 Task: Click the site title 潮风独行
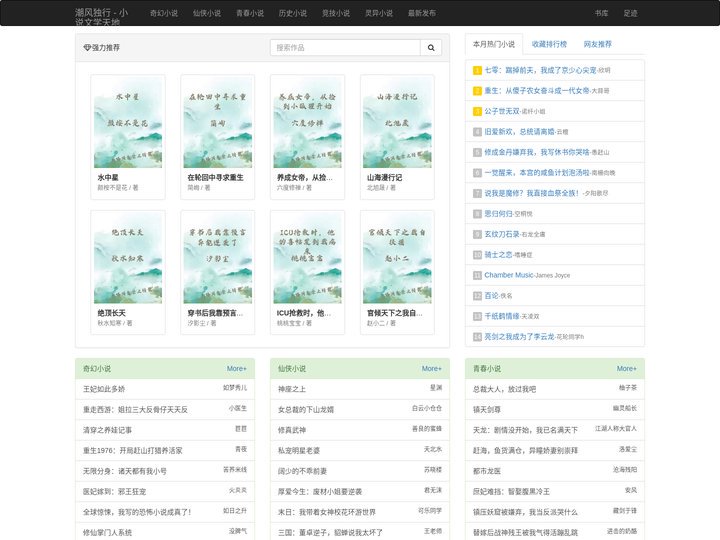[102, 17]
